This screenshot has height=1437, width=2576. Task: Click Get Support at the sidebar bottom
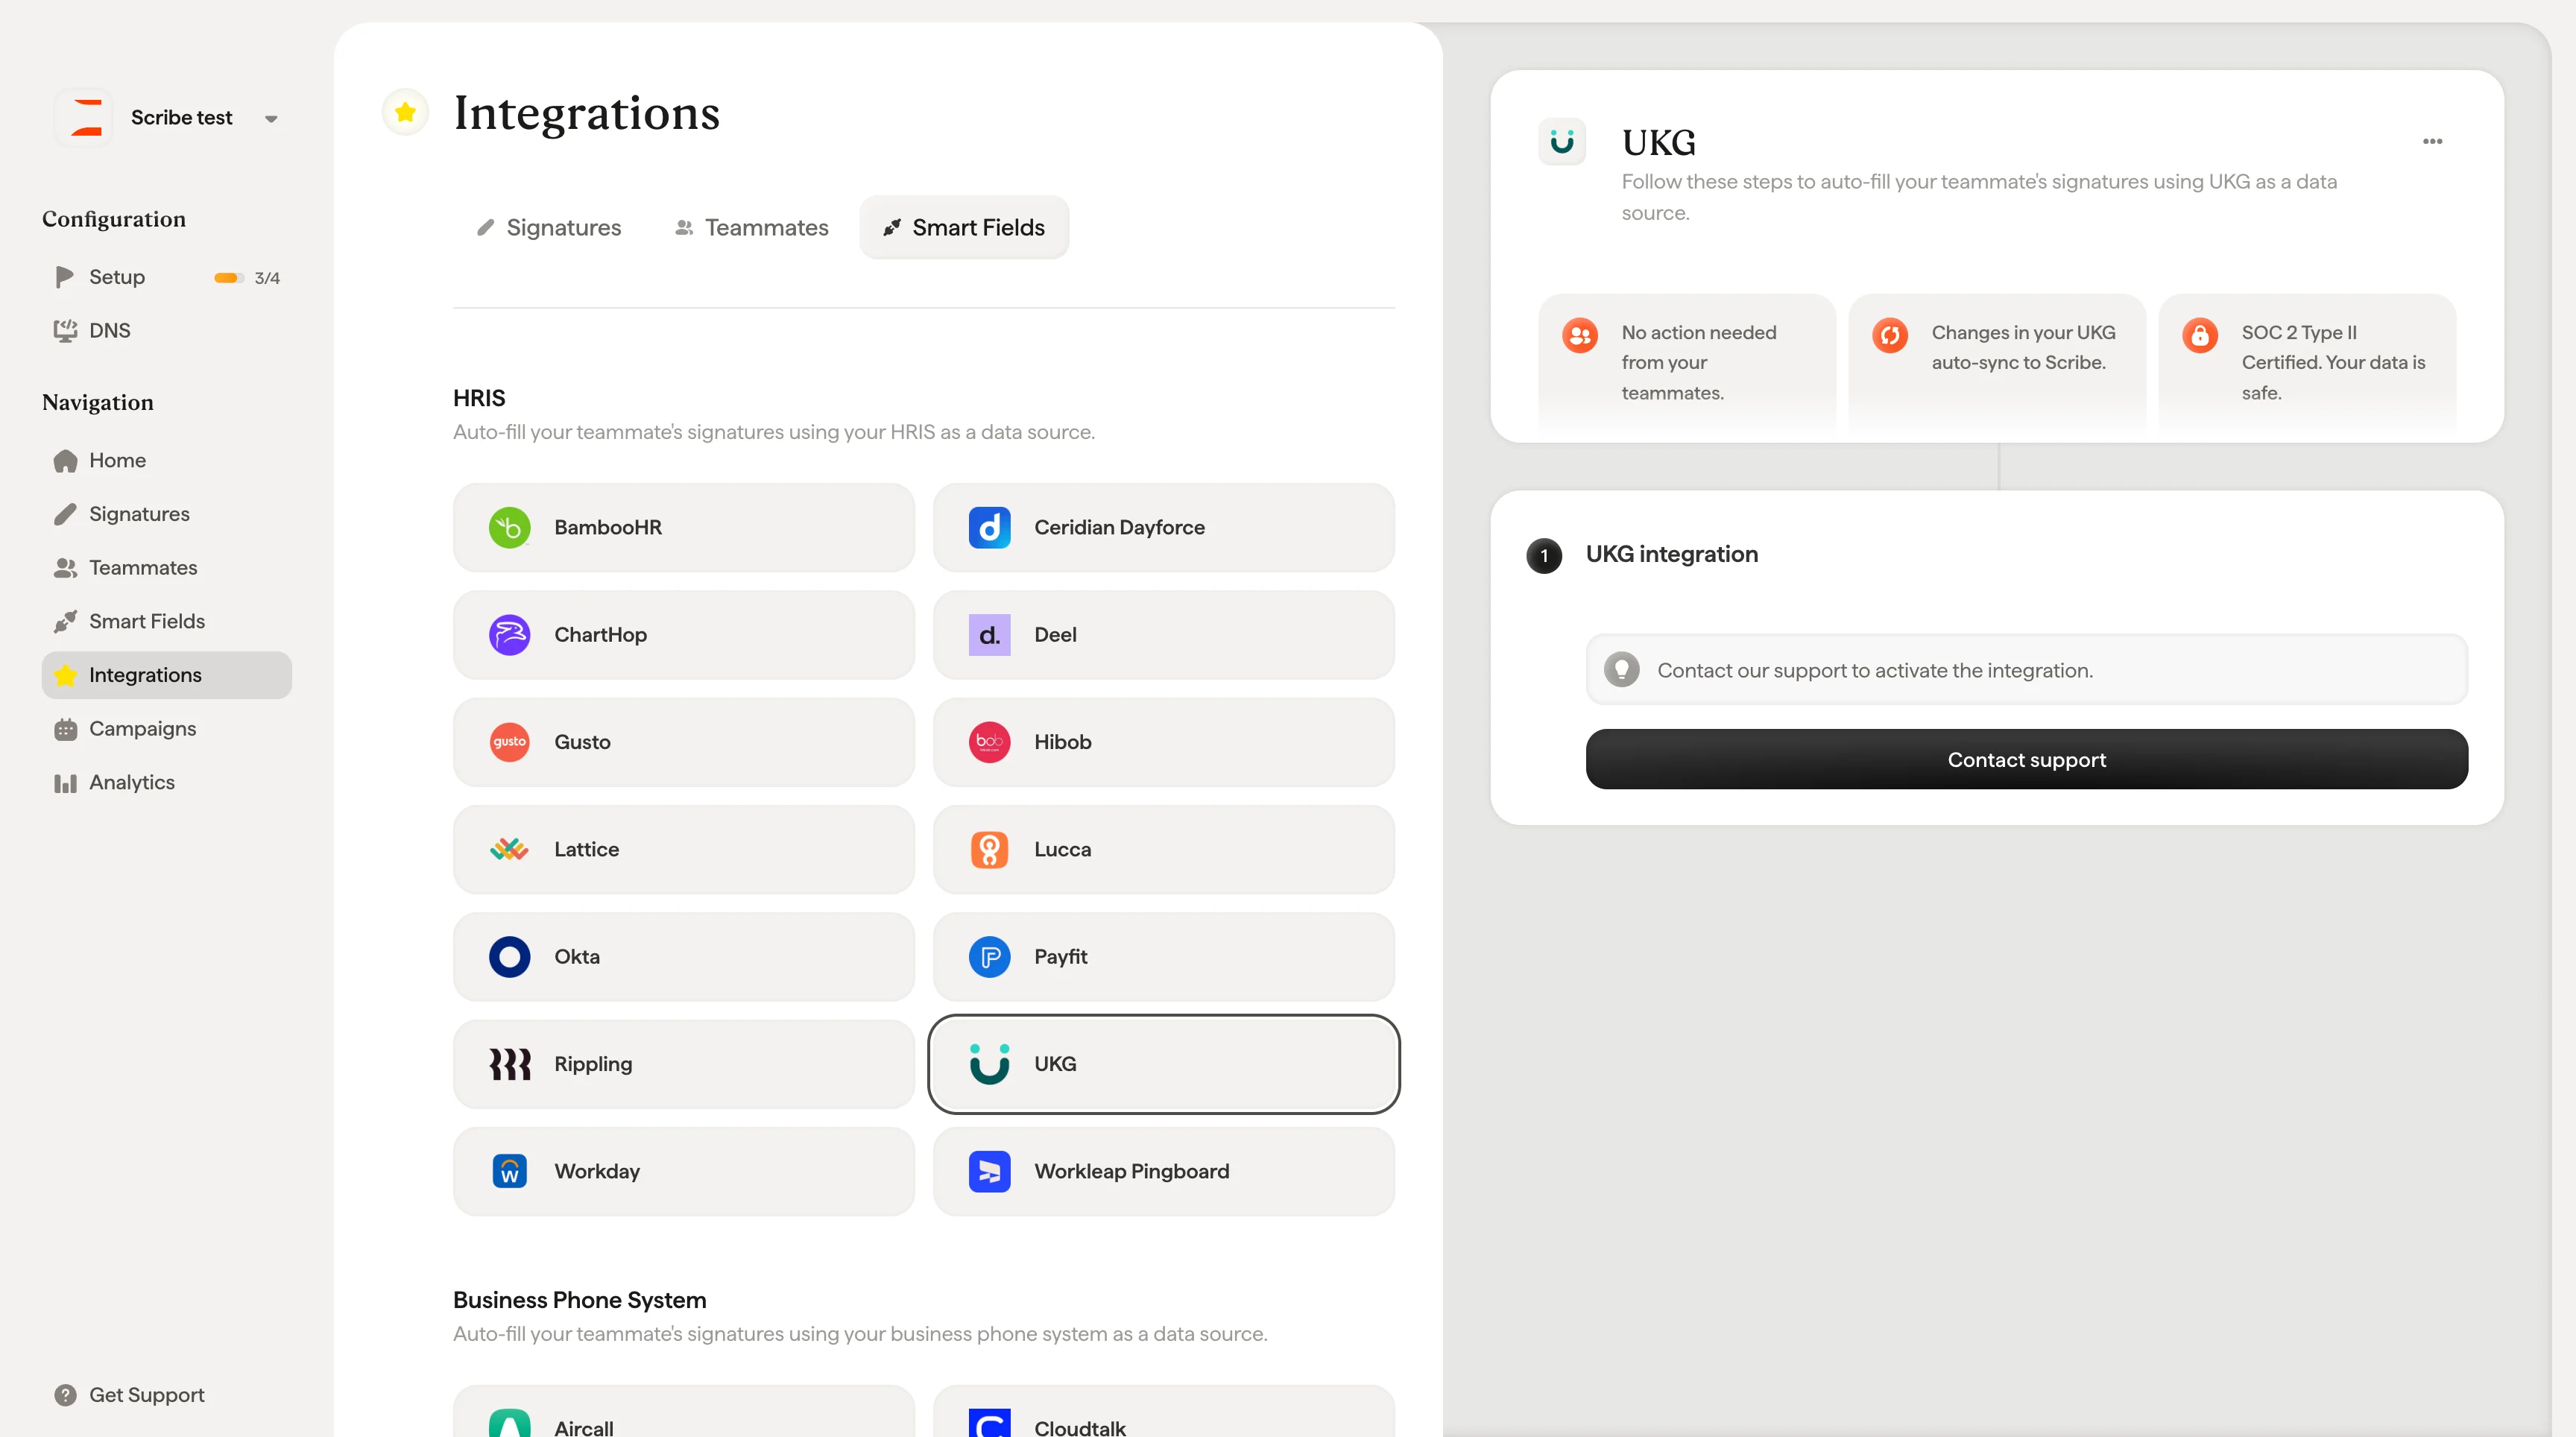pos(146,1395)
